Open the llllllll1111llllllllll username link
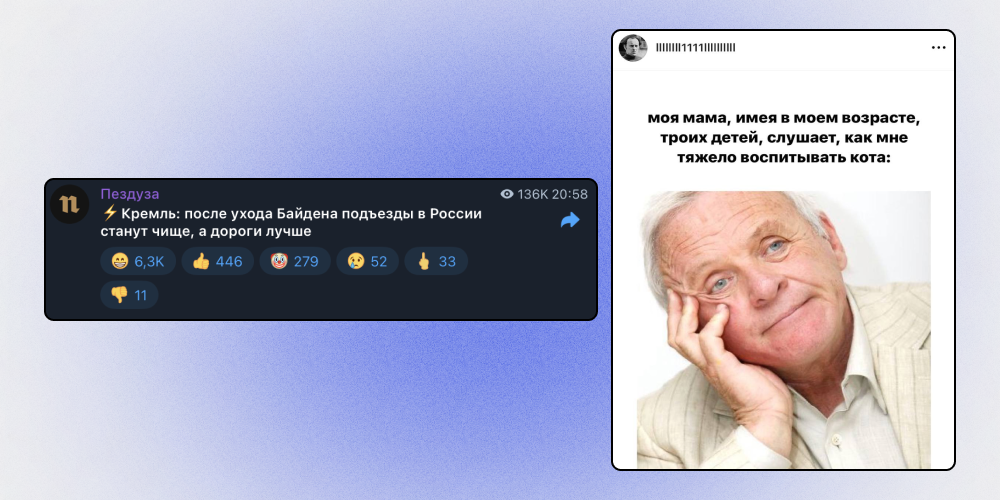This screenshot has height=500, width=1000. (x=696, y=48)
